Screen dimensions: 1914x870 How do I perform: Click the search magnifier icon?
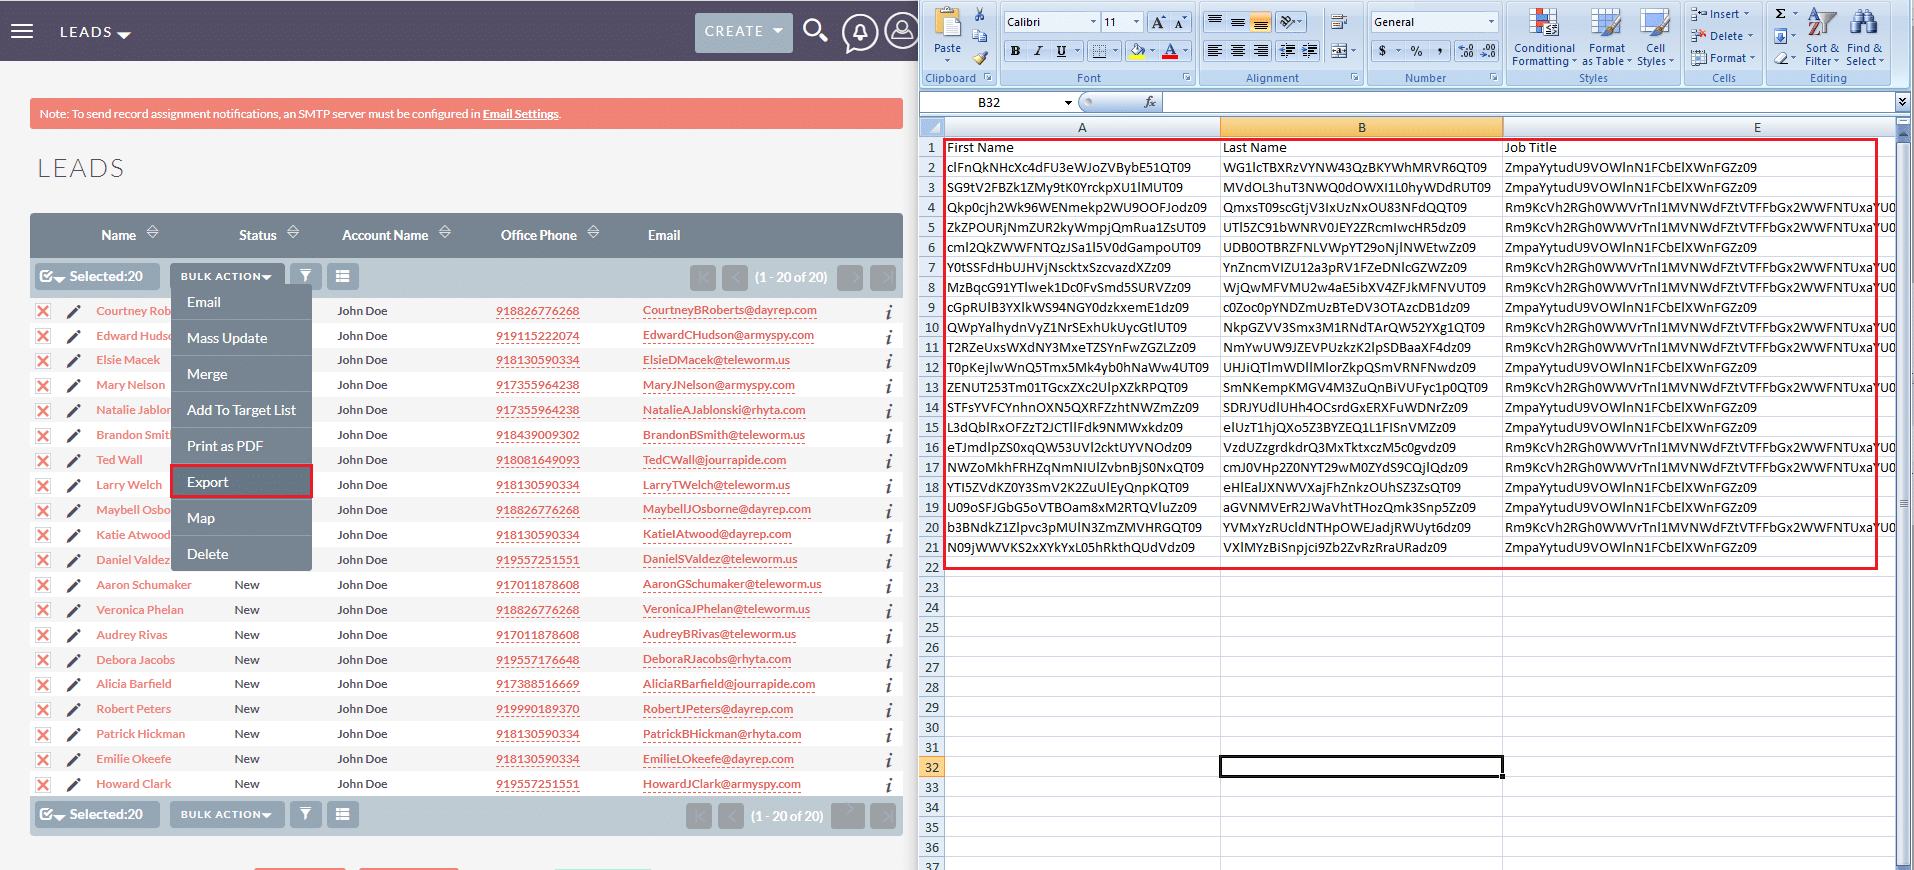pos(815,31)
